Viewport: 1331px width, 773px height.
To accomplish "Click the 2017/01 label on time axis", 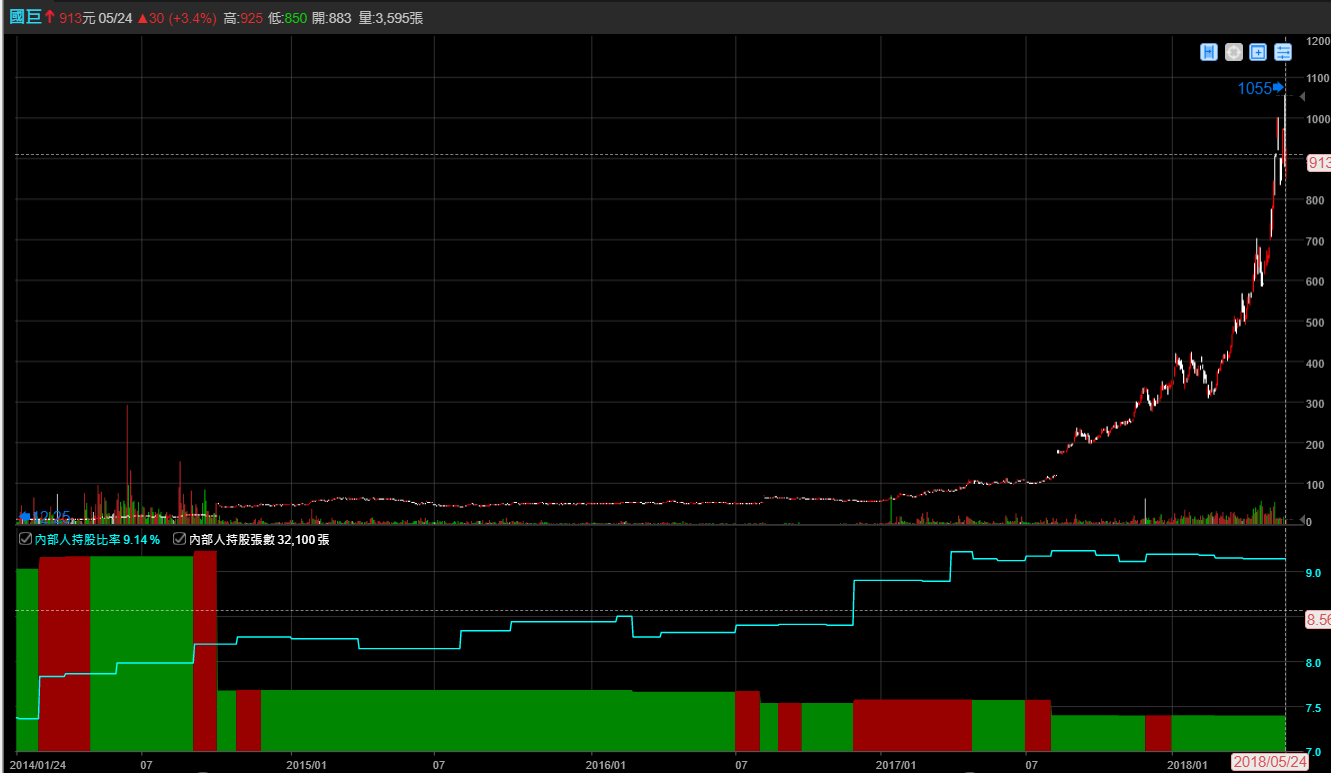I will pyautogui.click(x=895, y=764).
